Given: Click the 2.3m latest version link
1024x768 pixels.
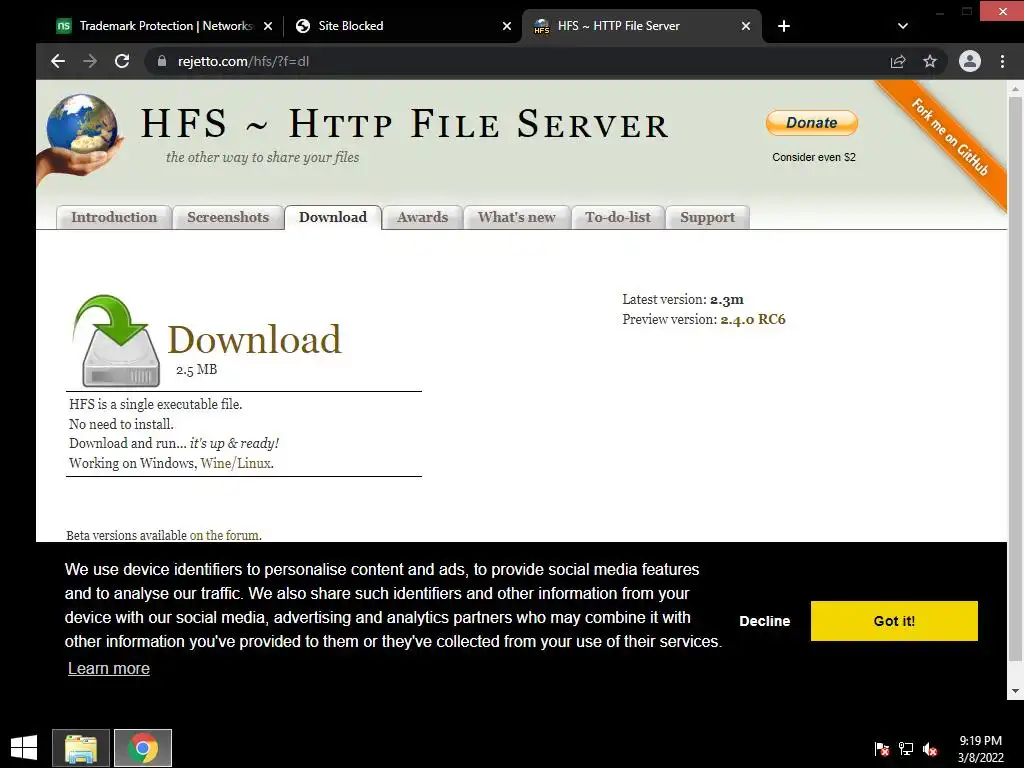Looking at the screenshot, I should coord(727,300).
